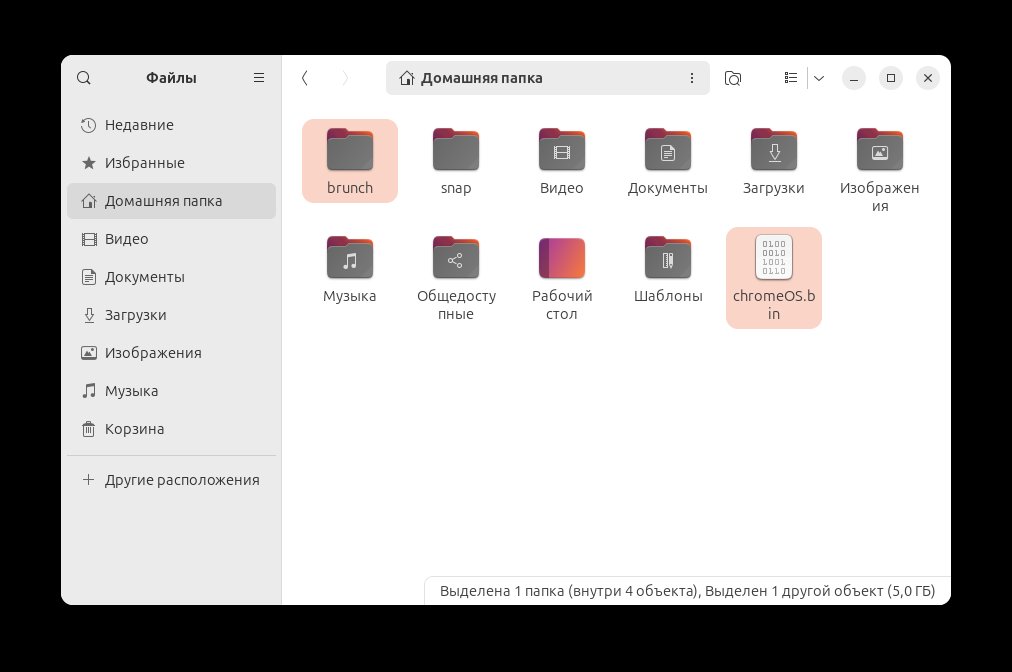Switch to list view using the toggle
Viewport: 1012px width, 672px height.
pos(791,78)
